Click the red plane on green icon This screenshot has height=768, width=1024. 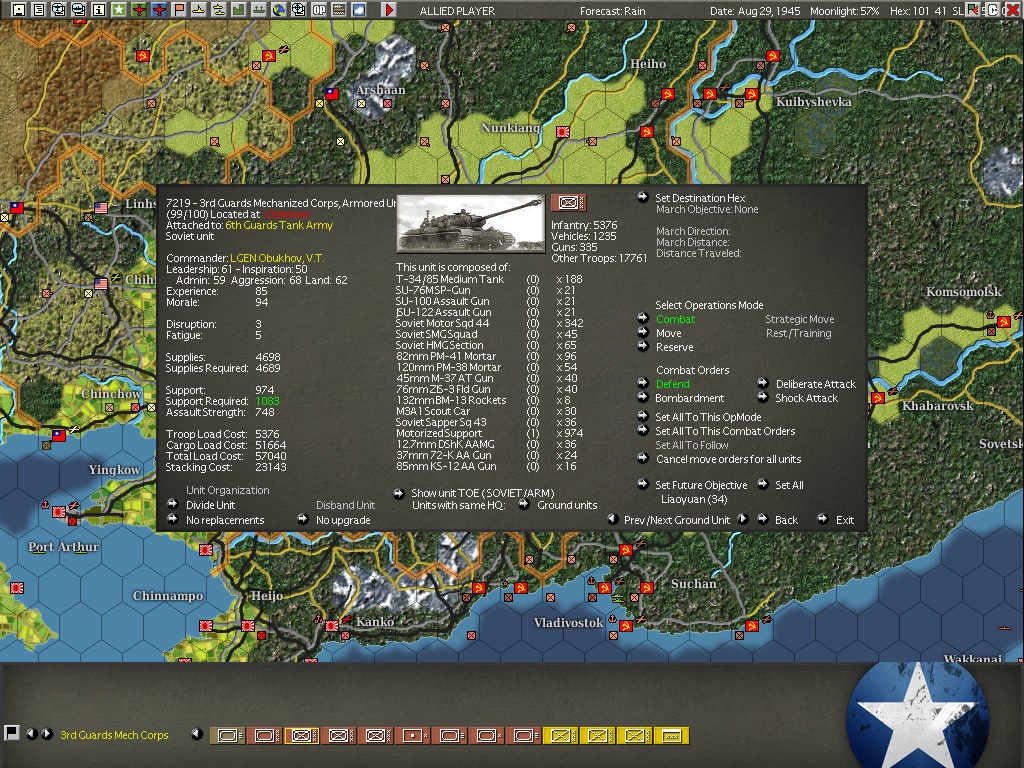tap(139, 10)
